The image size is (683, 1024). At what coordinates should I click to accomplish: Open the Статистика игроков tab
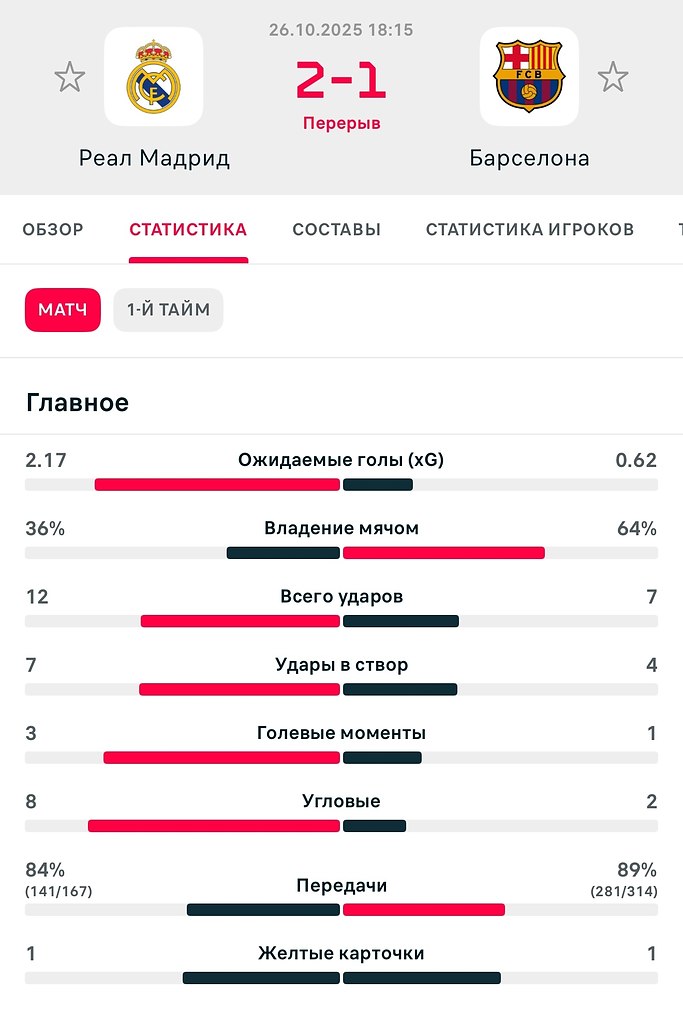530,229
